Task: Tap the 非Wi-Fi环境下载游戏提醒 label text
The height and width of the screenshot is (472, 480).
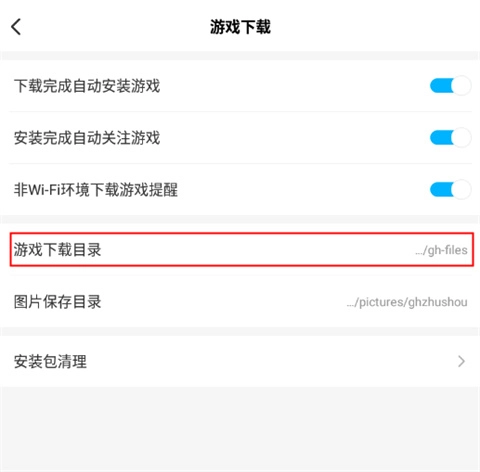Action: [x=96, y=190]
